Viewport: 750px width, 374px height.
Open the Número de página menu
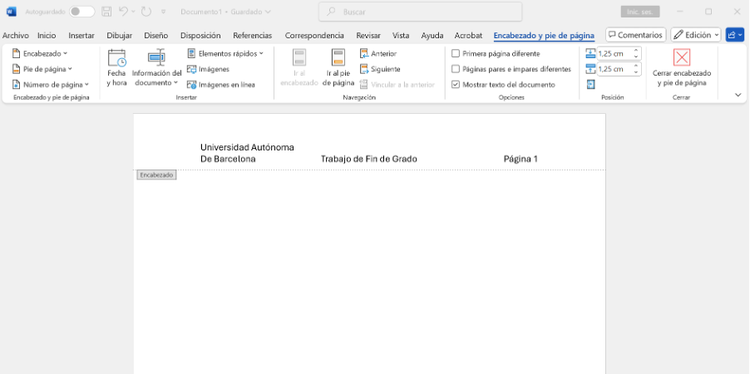point(50,85)
